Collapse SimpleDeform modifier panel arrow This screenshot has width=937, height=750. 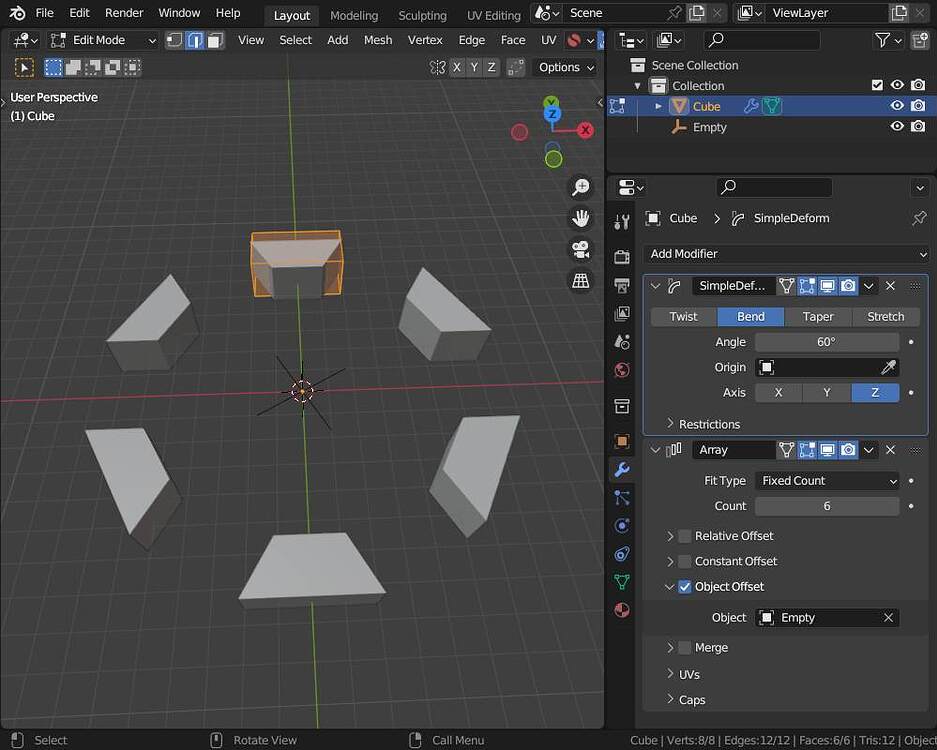[656, 286]
